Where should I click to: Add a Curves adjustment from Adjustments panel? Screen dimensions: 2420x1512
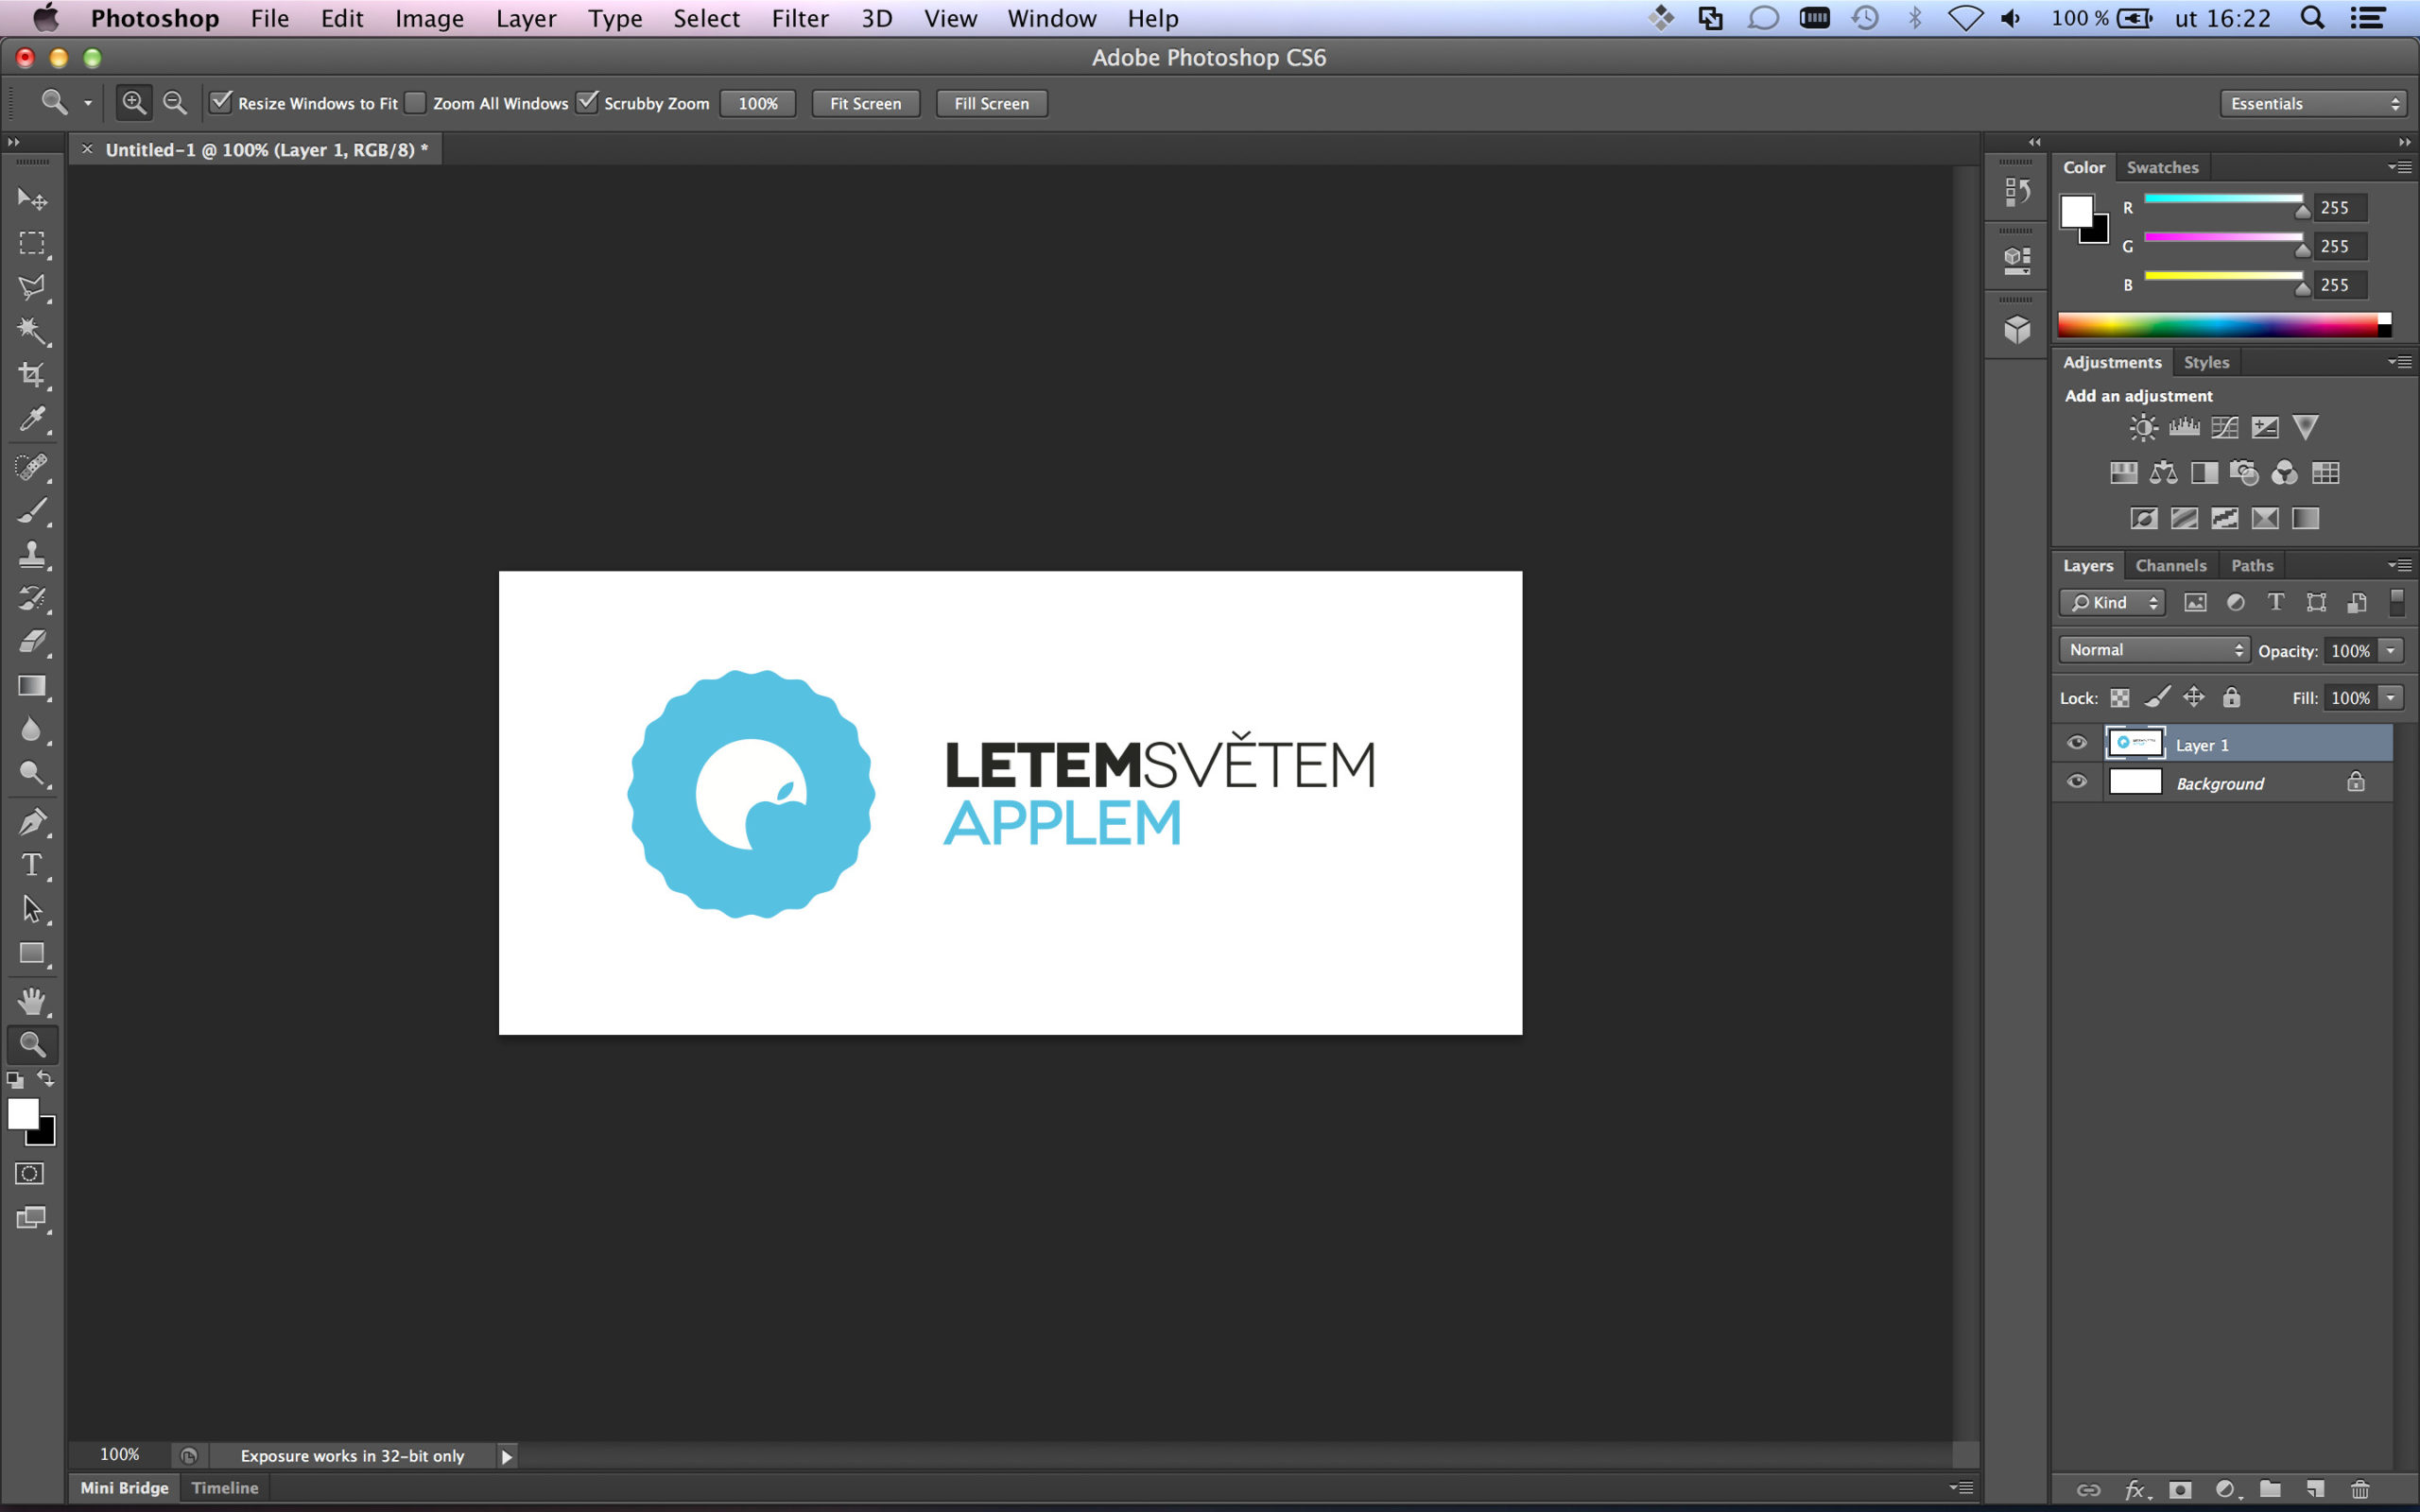2224,427
